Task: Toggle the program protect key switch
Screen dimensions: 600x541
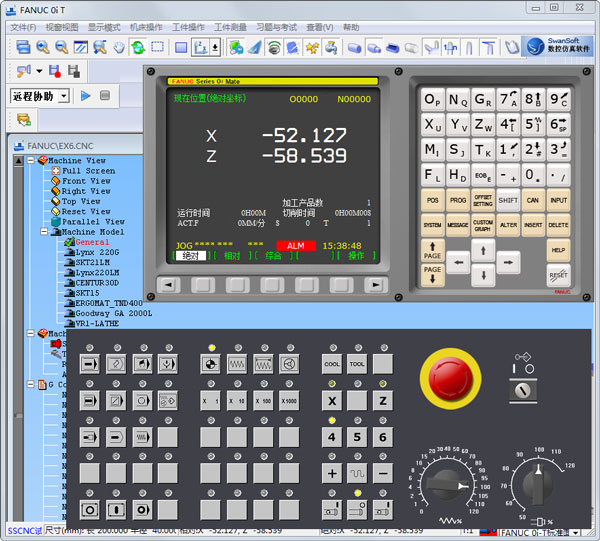Action: 523,391
